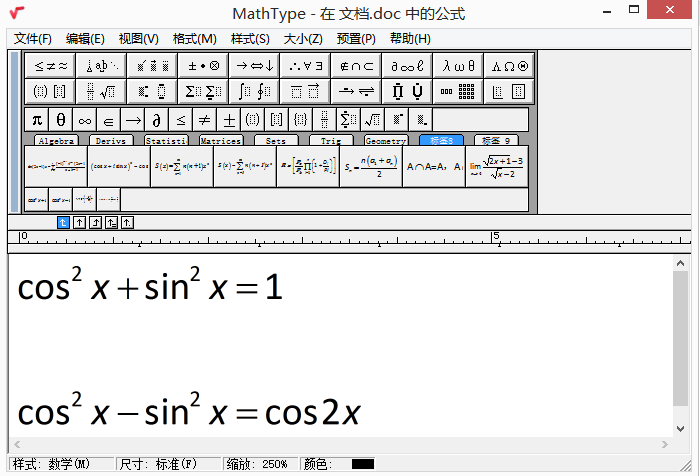Insert the Sn arithmetic sum formula

(371, 167)
